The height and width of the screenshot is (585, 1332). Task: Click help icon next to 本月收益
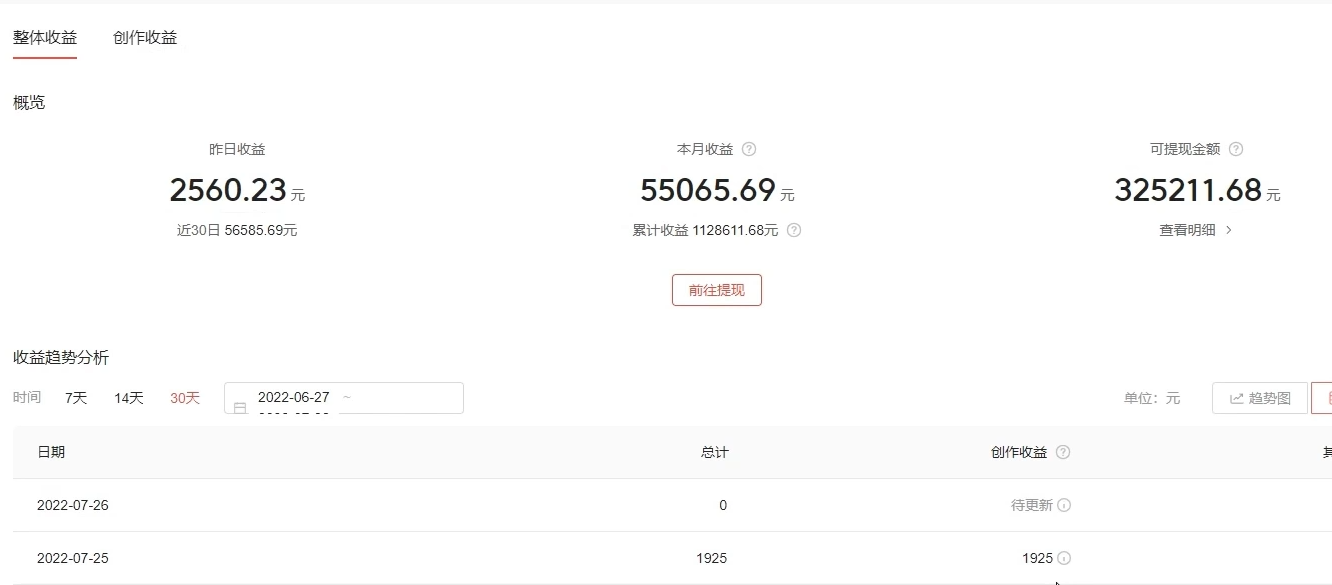click(x=749, y=149)
